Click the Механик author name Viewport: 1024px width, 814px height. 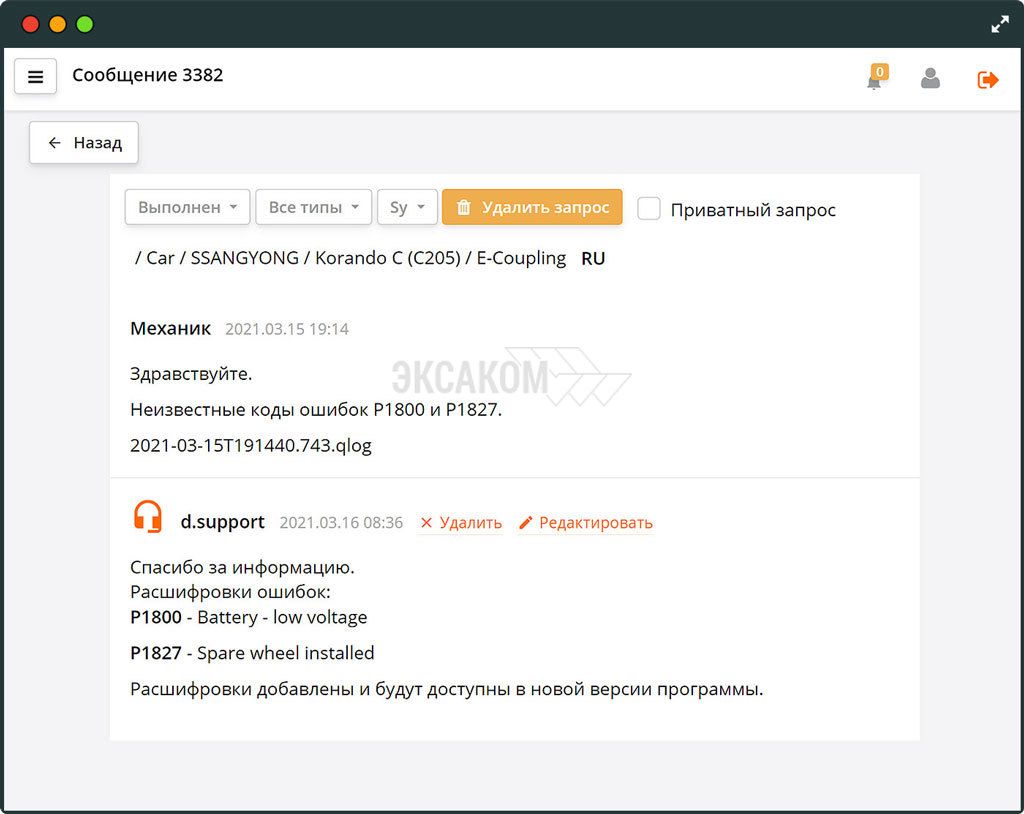coord(171,329)
